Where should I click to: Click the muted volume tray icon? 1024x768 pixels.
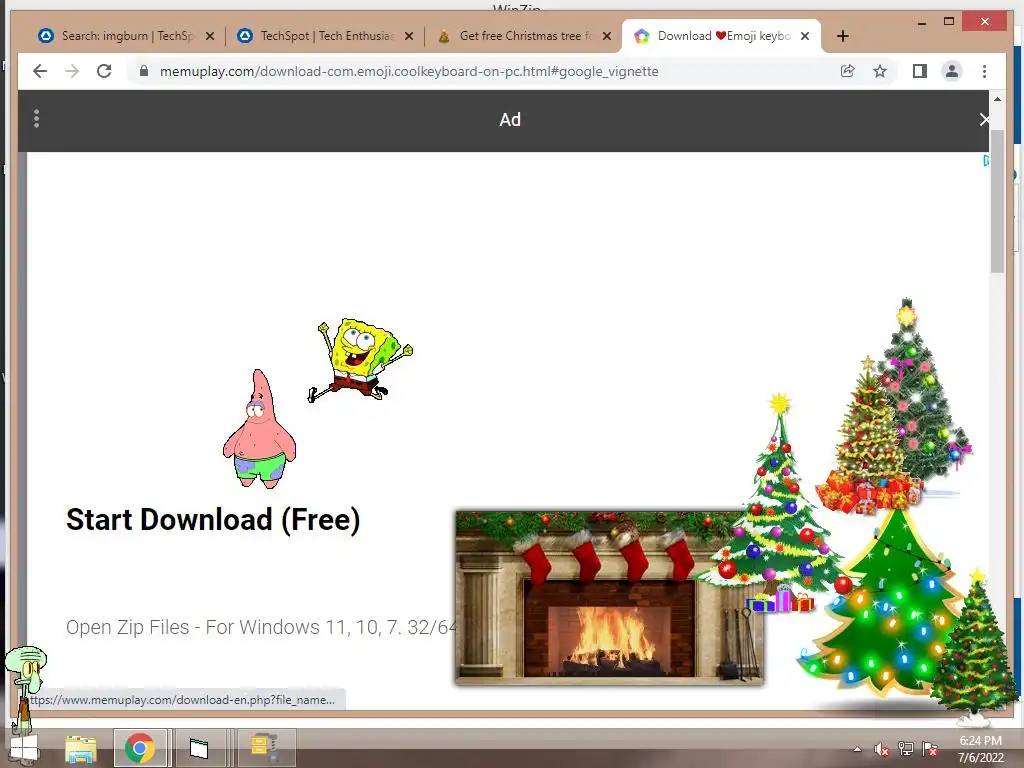[882, 750]
